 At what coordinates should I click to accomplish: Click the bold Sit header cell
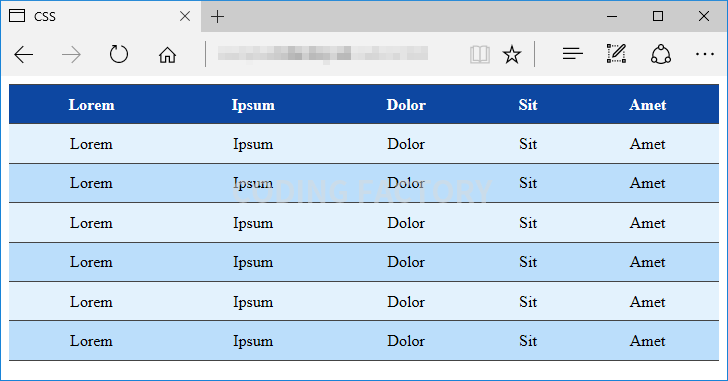click(528, 105)
